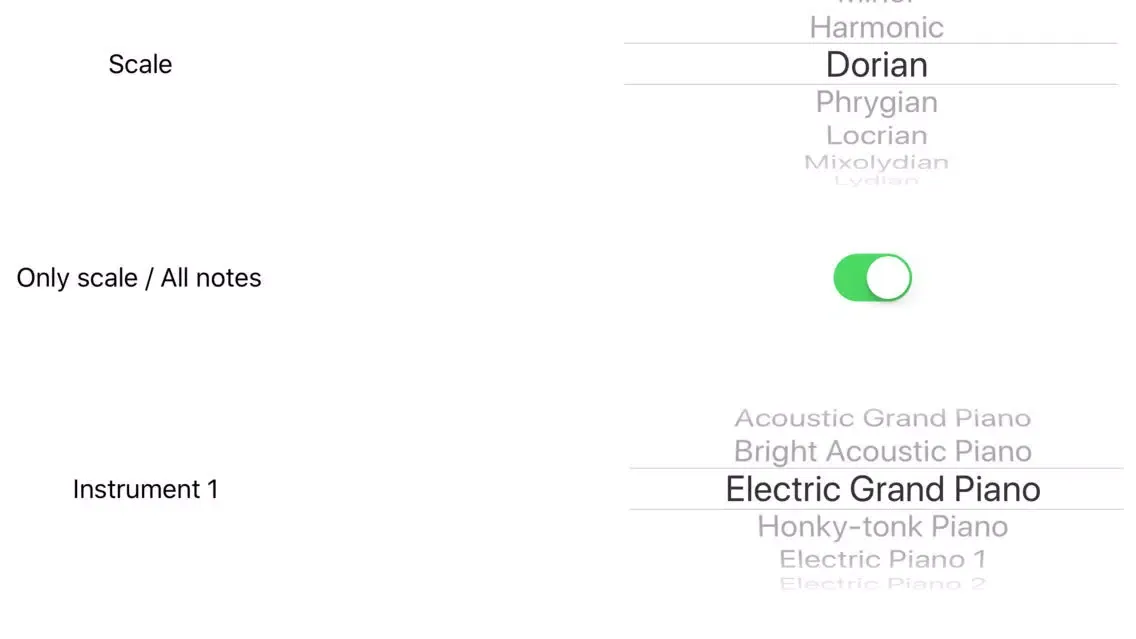Image resolution: width=1136 pixels, height=639 pixels.
Task: Click the Only scale / All notes label
Action: (x=138, y=278)
